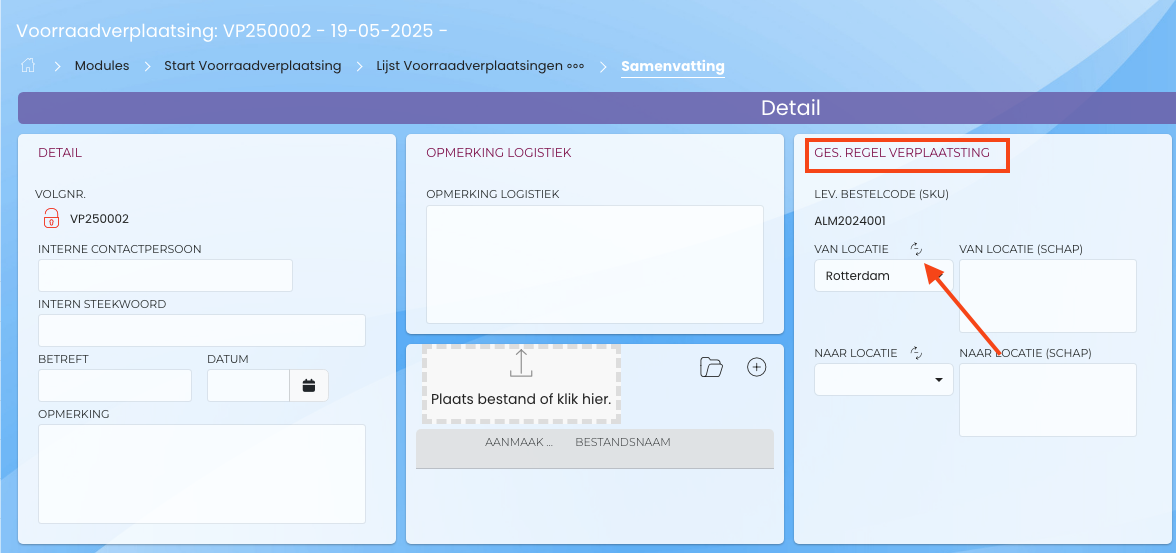Open Start Voorraadverplaatsing breadcrumb
This screenshot has height=553, width=1176.
[x=253, y=66]
